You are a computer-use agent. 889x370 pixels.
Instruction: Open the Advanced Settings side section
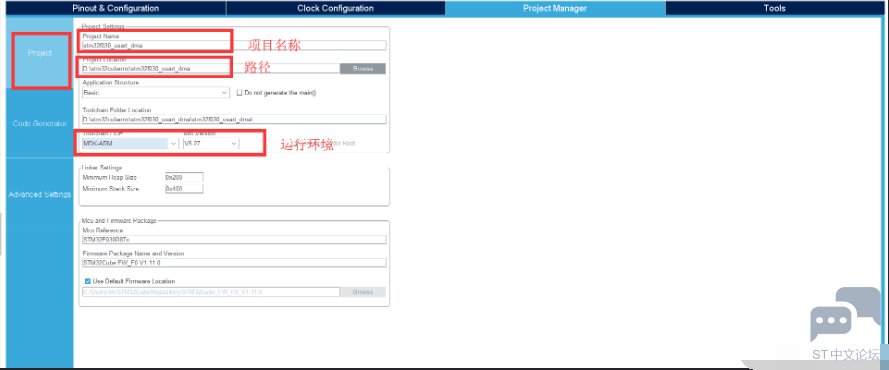click(40, 194)
